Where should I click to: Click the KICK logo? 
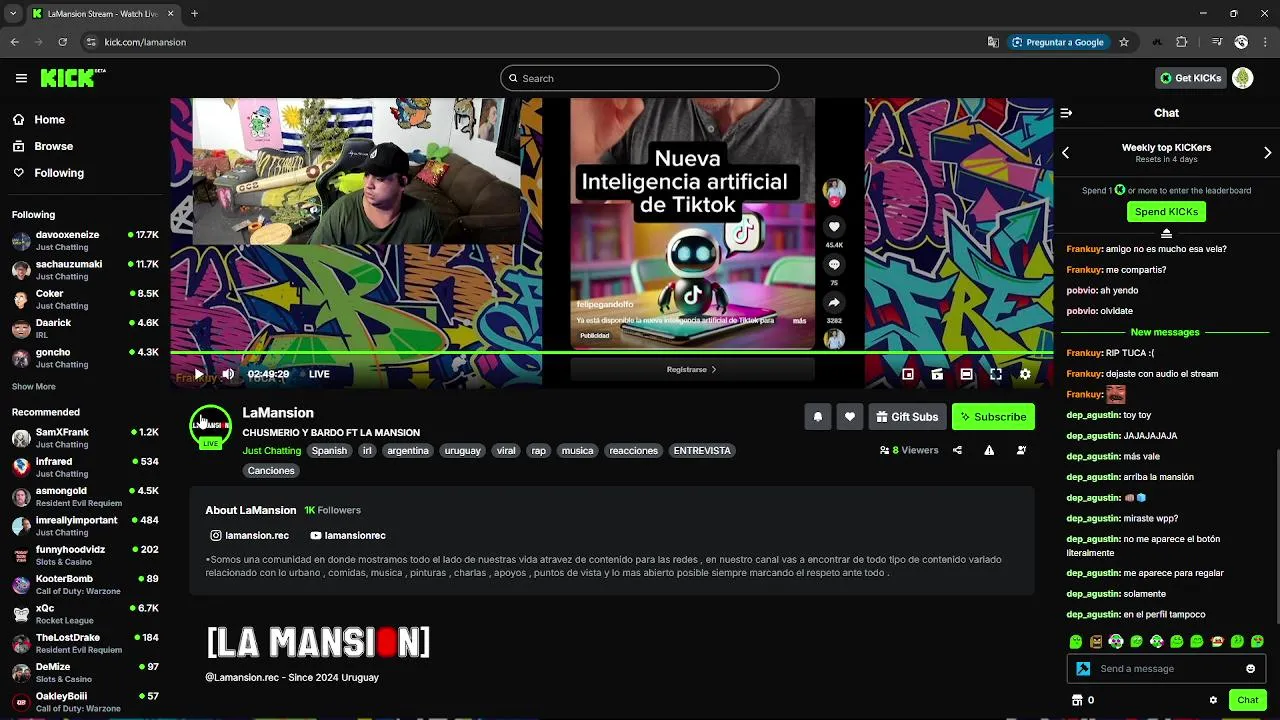[73, 78]
